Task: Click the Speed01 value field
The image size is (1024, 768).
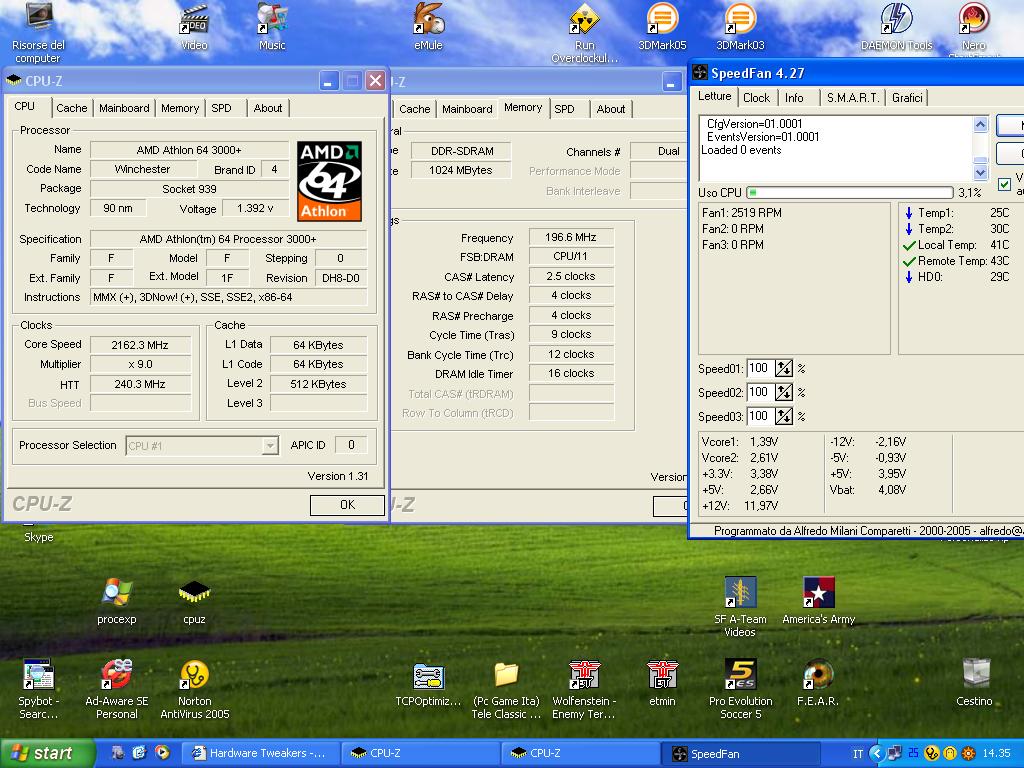Action: pos(760,368)
